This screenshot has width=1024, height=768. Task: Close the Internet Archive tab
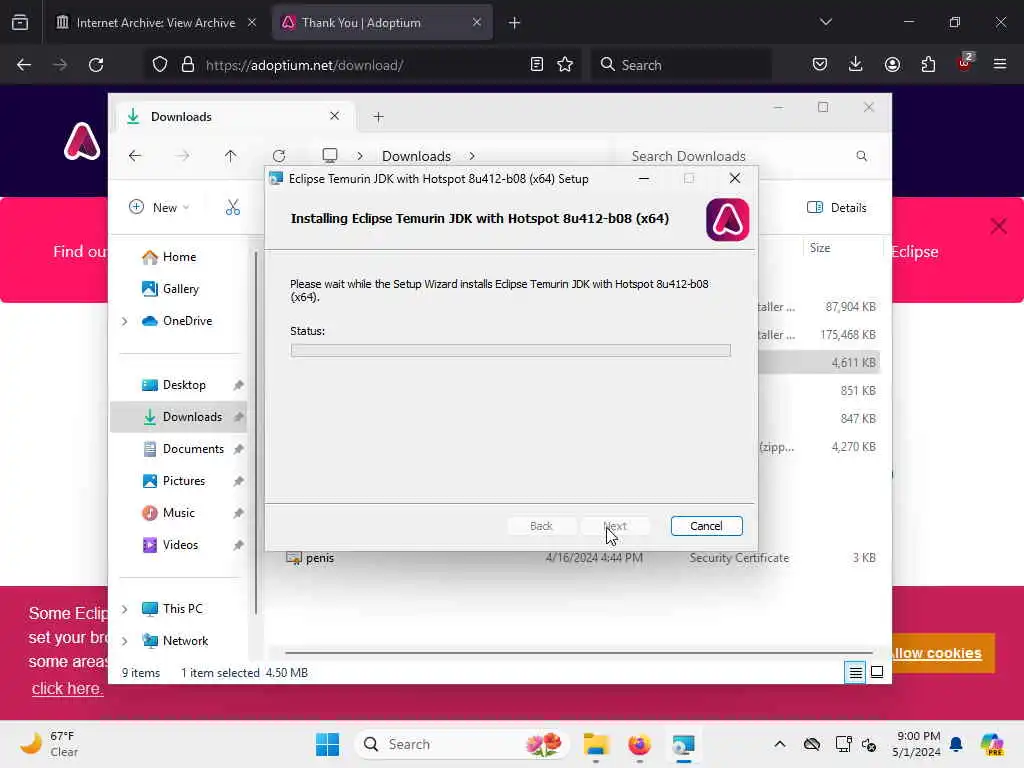pyautogui.click(x=252, y=23)
